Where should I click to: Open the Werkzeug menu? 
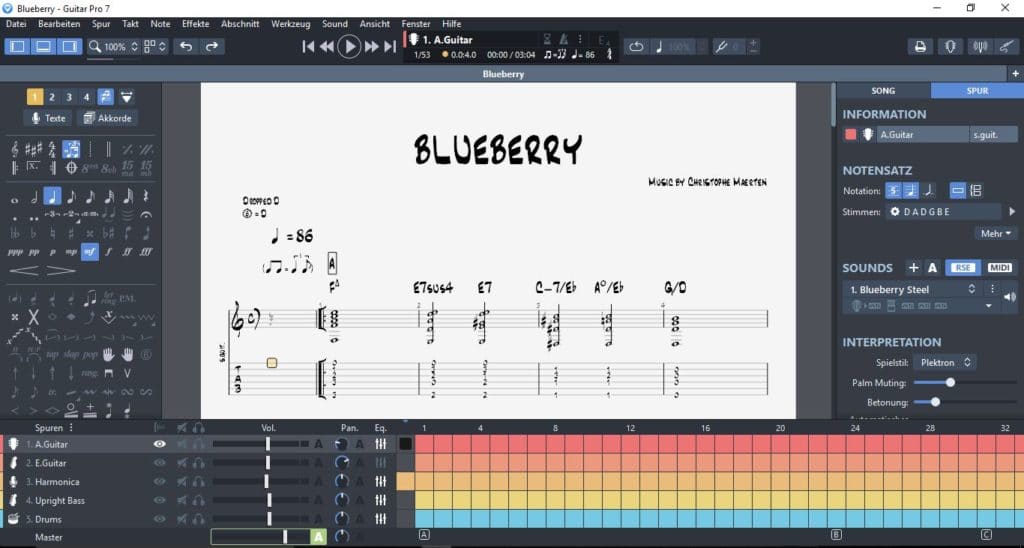coord(291,24)
